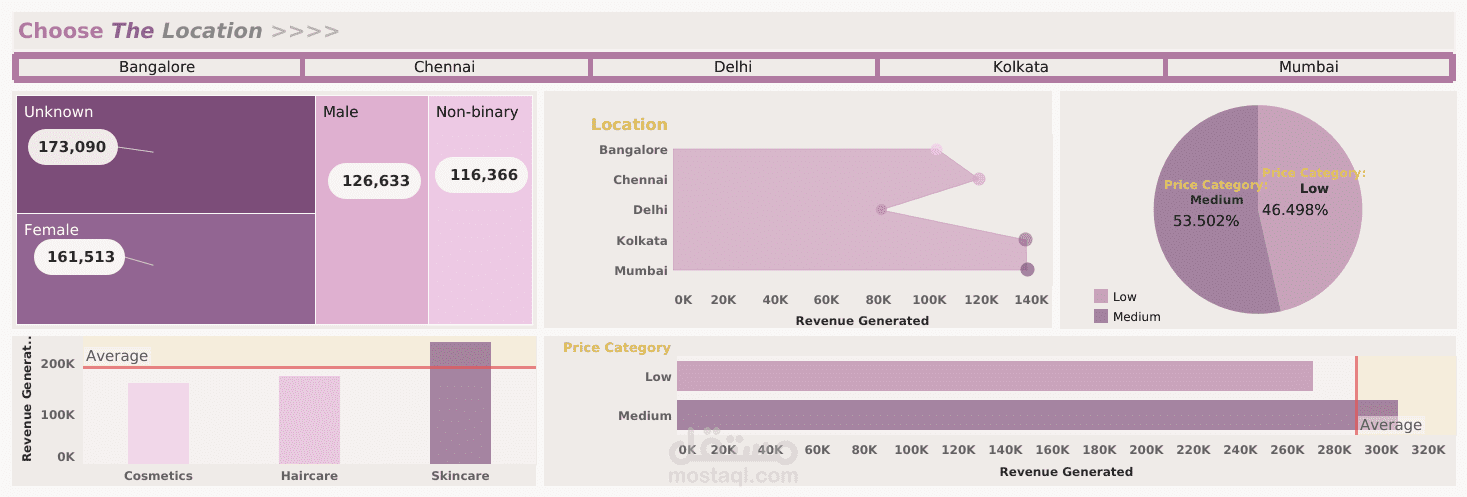The height and width of the screenshot is (497, 1467).
Task: Click Chennai axis label in Location chart
Action: pos(640,180)
